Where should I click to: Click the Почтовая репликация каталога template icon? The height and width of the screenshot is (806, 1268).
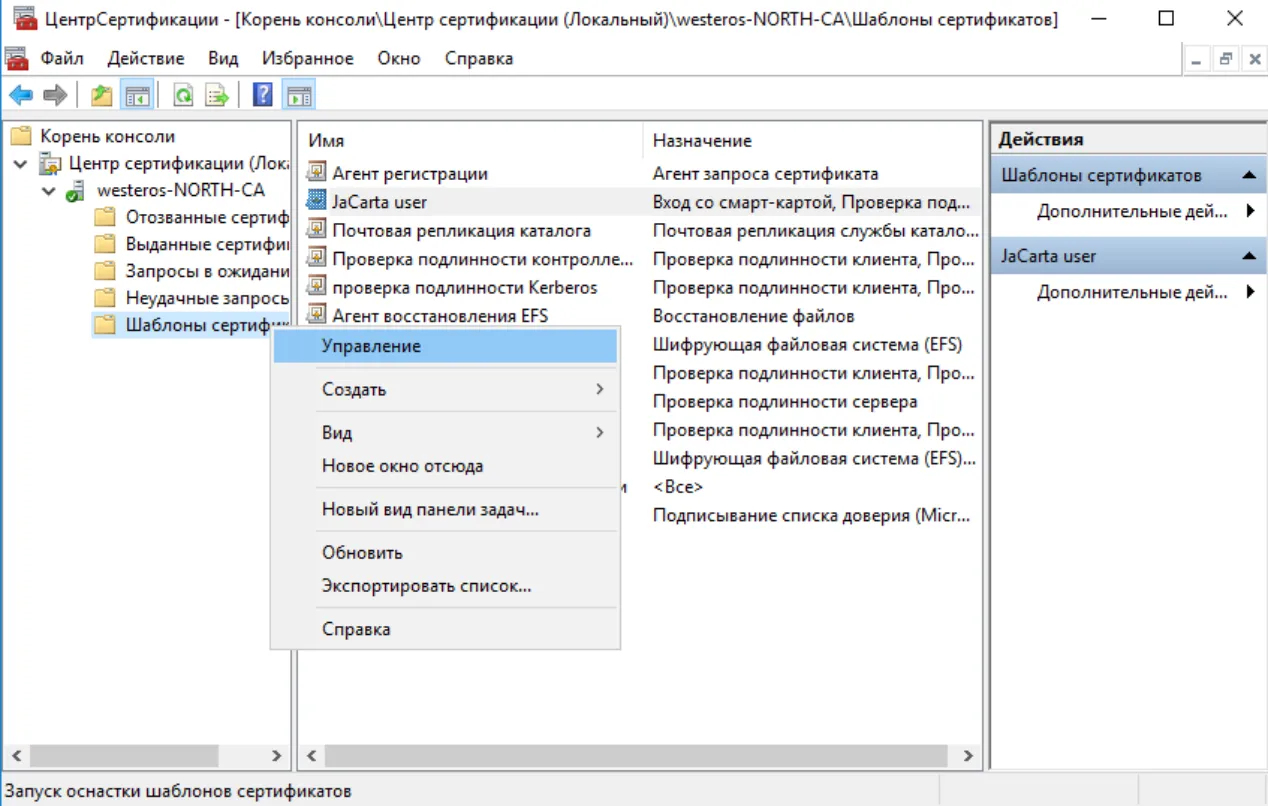click(316, 230)
